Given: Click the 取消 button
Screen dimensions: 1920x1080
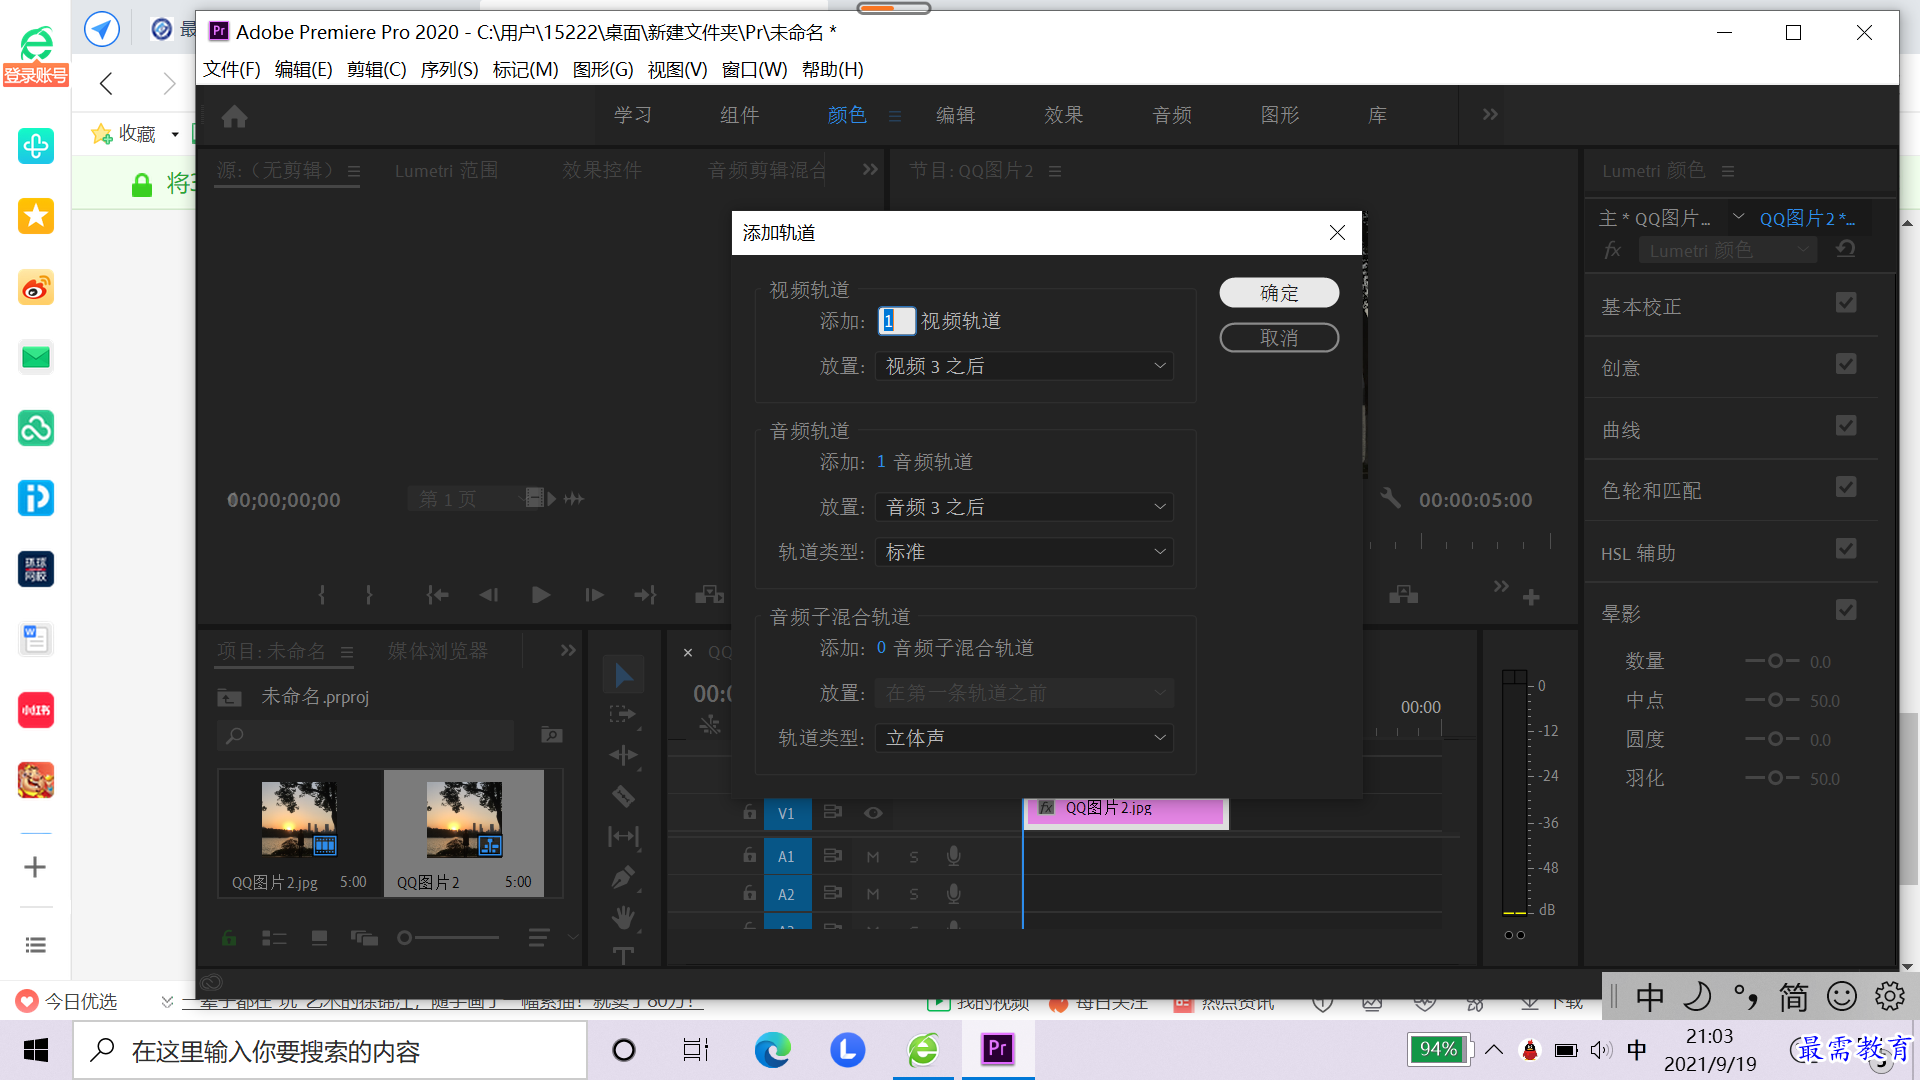Looking at the screenshot, I should coord(1279,338).
